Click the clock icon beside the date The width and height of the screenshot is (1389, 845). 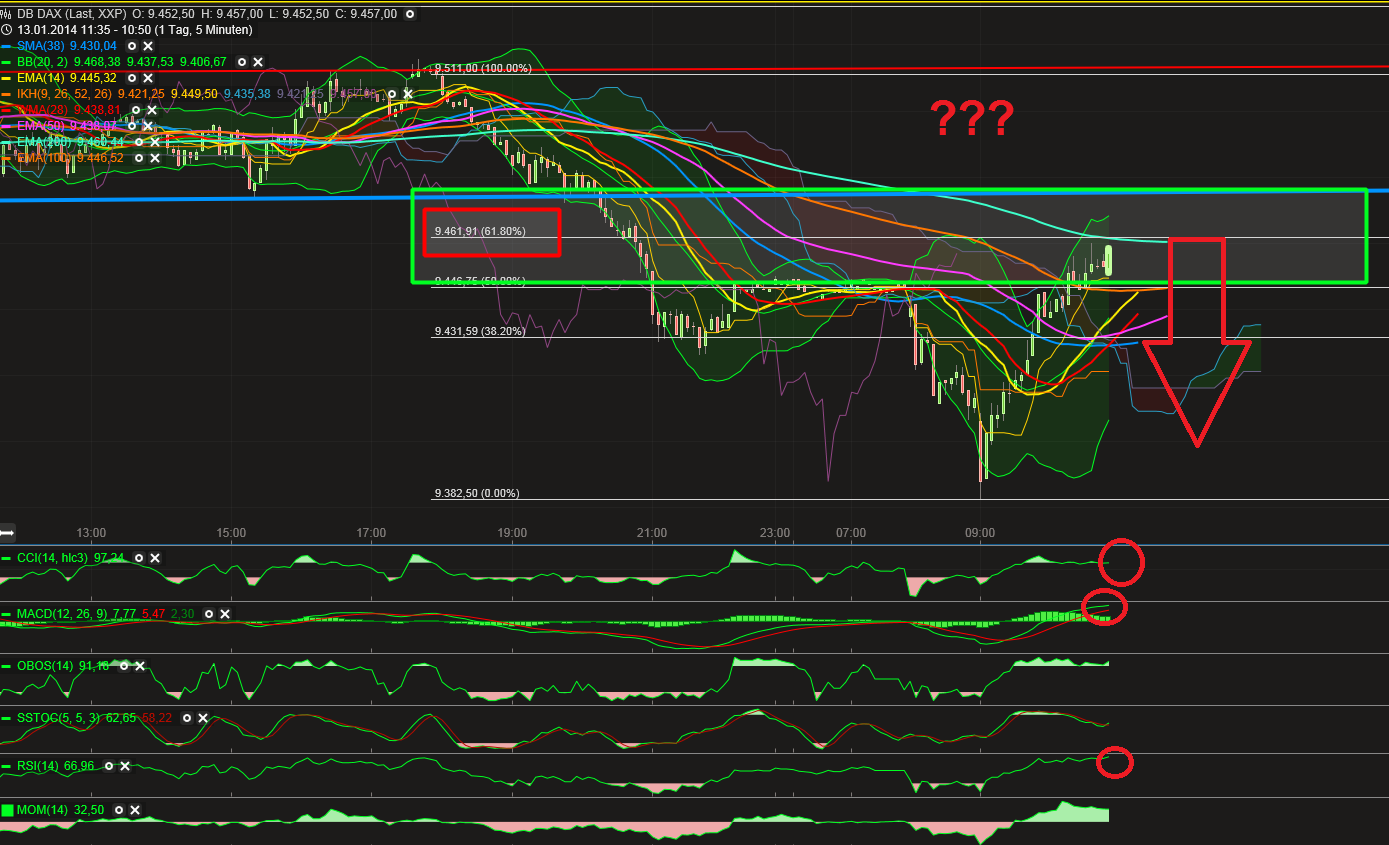click(7, 30)
